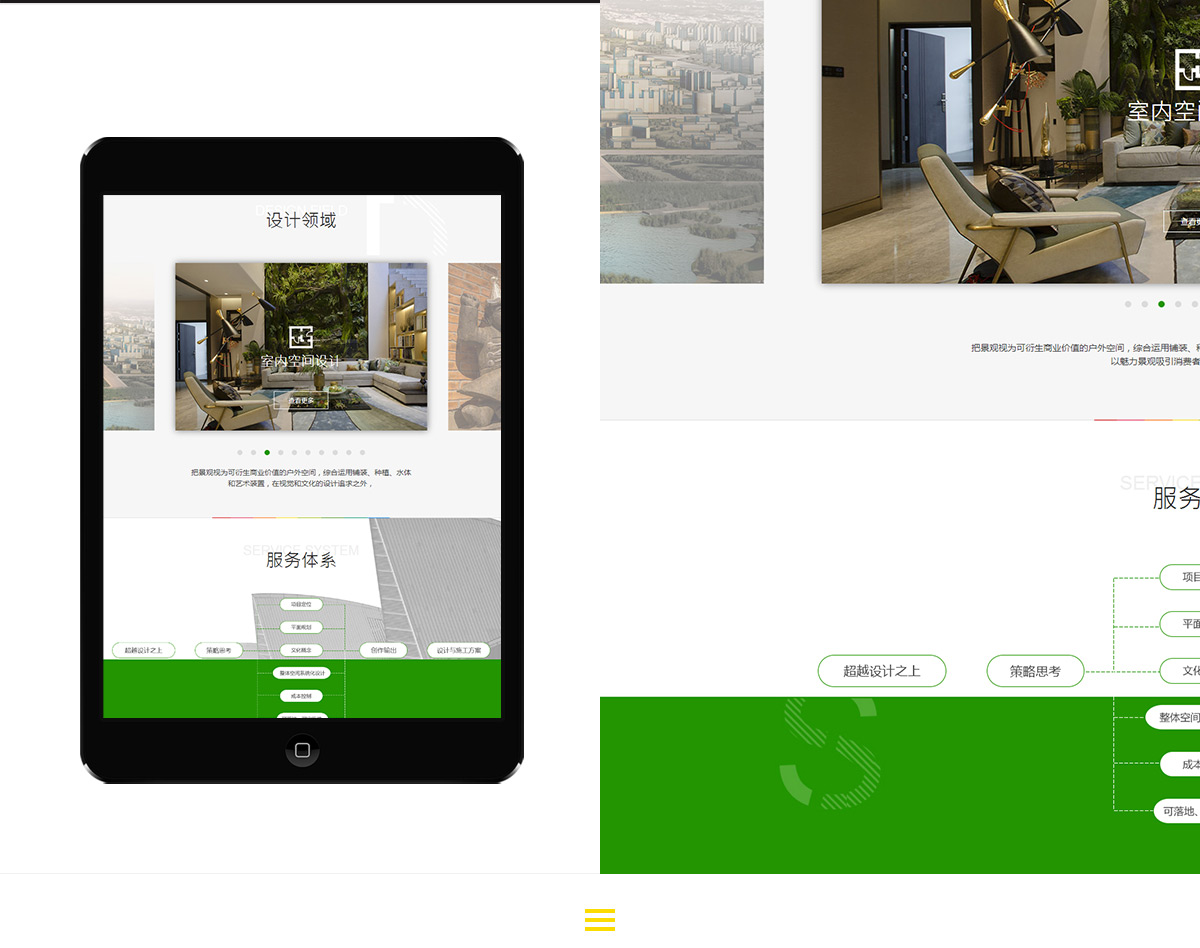
Task: Click the interior design icon on tablet slide
Action: pyautogui.click(x=301, y=337)
